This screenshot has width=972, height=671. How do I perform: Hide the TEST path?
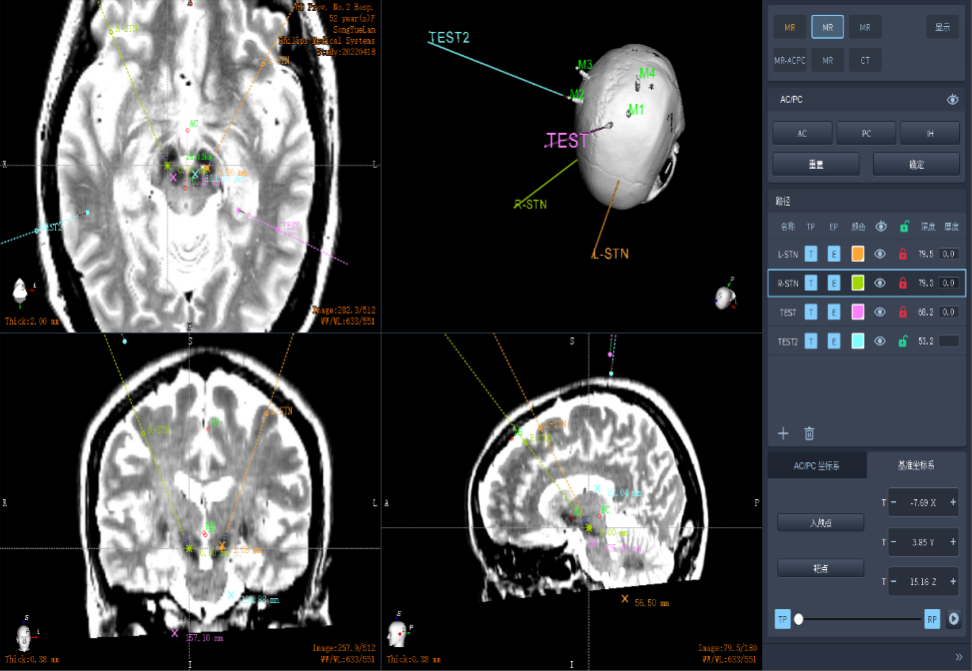tap(880, 312)
